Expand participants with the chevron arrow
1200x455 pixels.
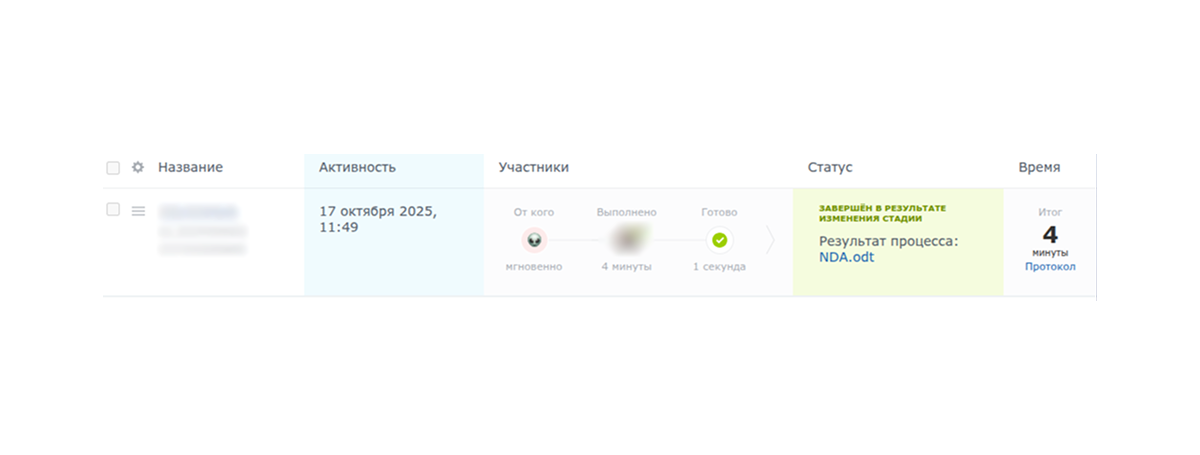point(770,240)
